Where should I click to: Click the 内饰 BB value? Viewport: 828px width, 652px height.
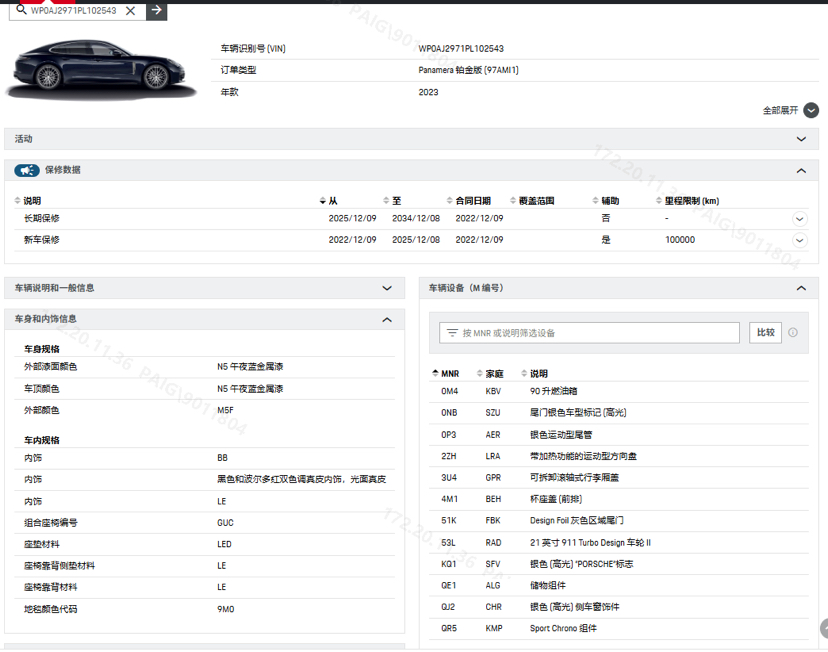click(x=222, y=458)
